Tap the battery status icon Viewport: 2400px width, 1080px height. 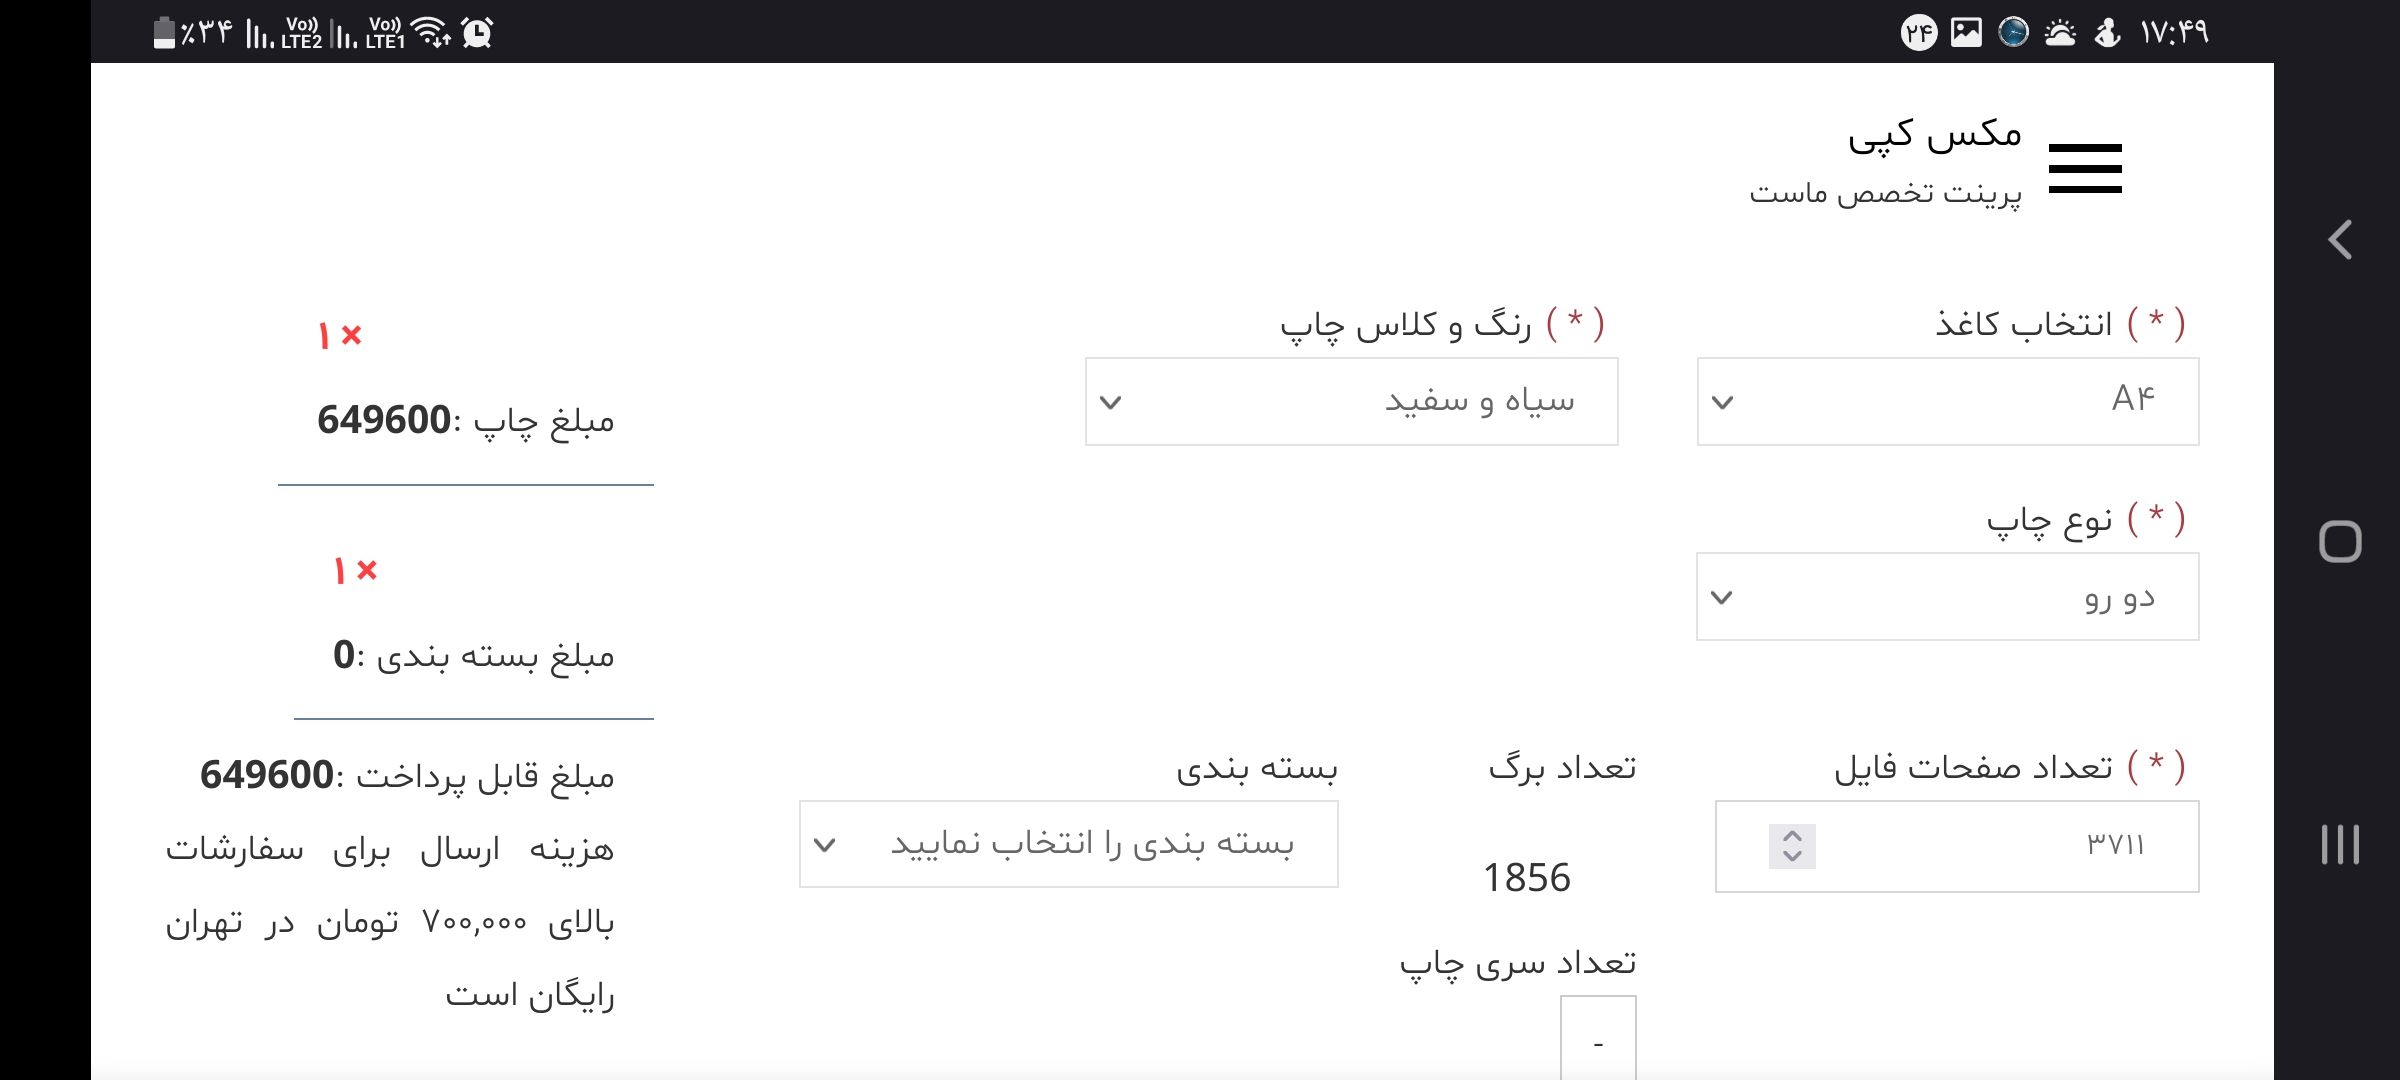[x=164, y=33]
